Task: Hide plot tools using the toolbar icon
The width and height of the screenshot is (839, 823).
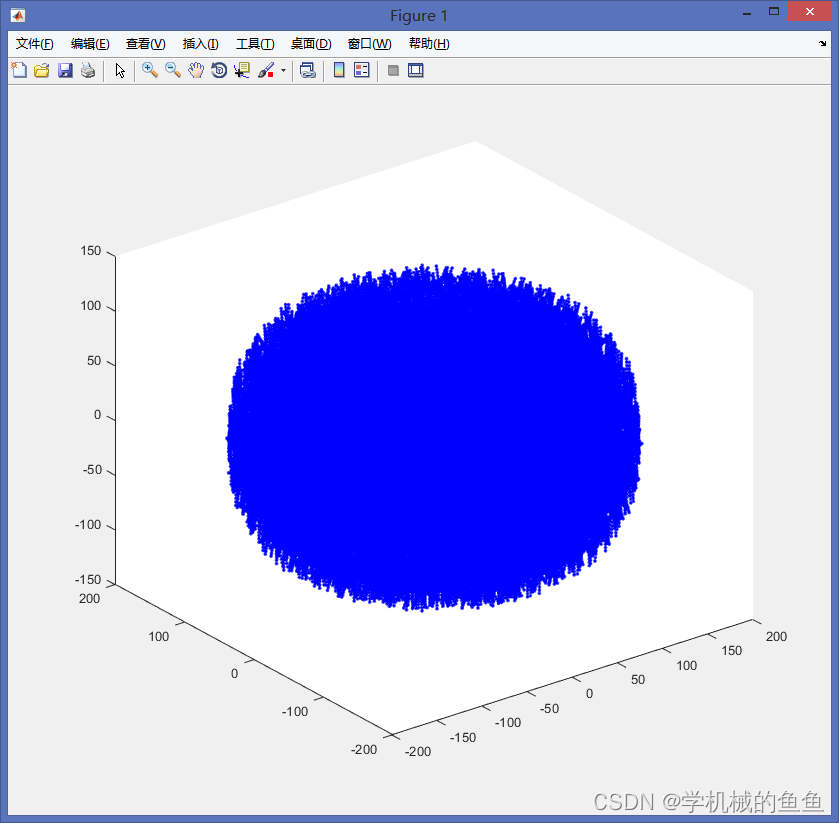Action: point(393,70)
